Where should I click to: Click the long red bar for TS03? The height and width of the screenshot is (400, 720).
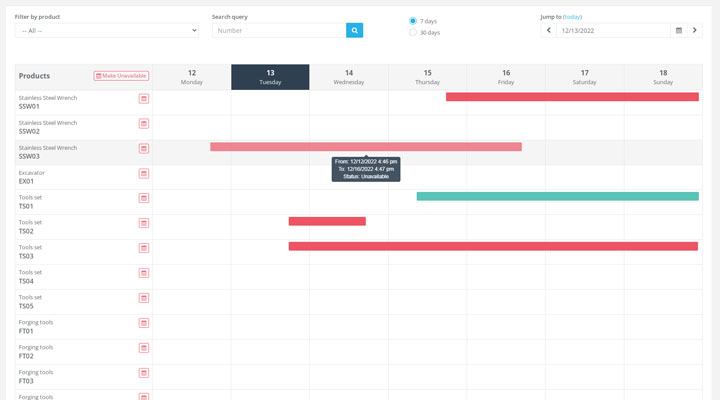point(493,247)
